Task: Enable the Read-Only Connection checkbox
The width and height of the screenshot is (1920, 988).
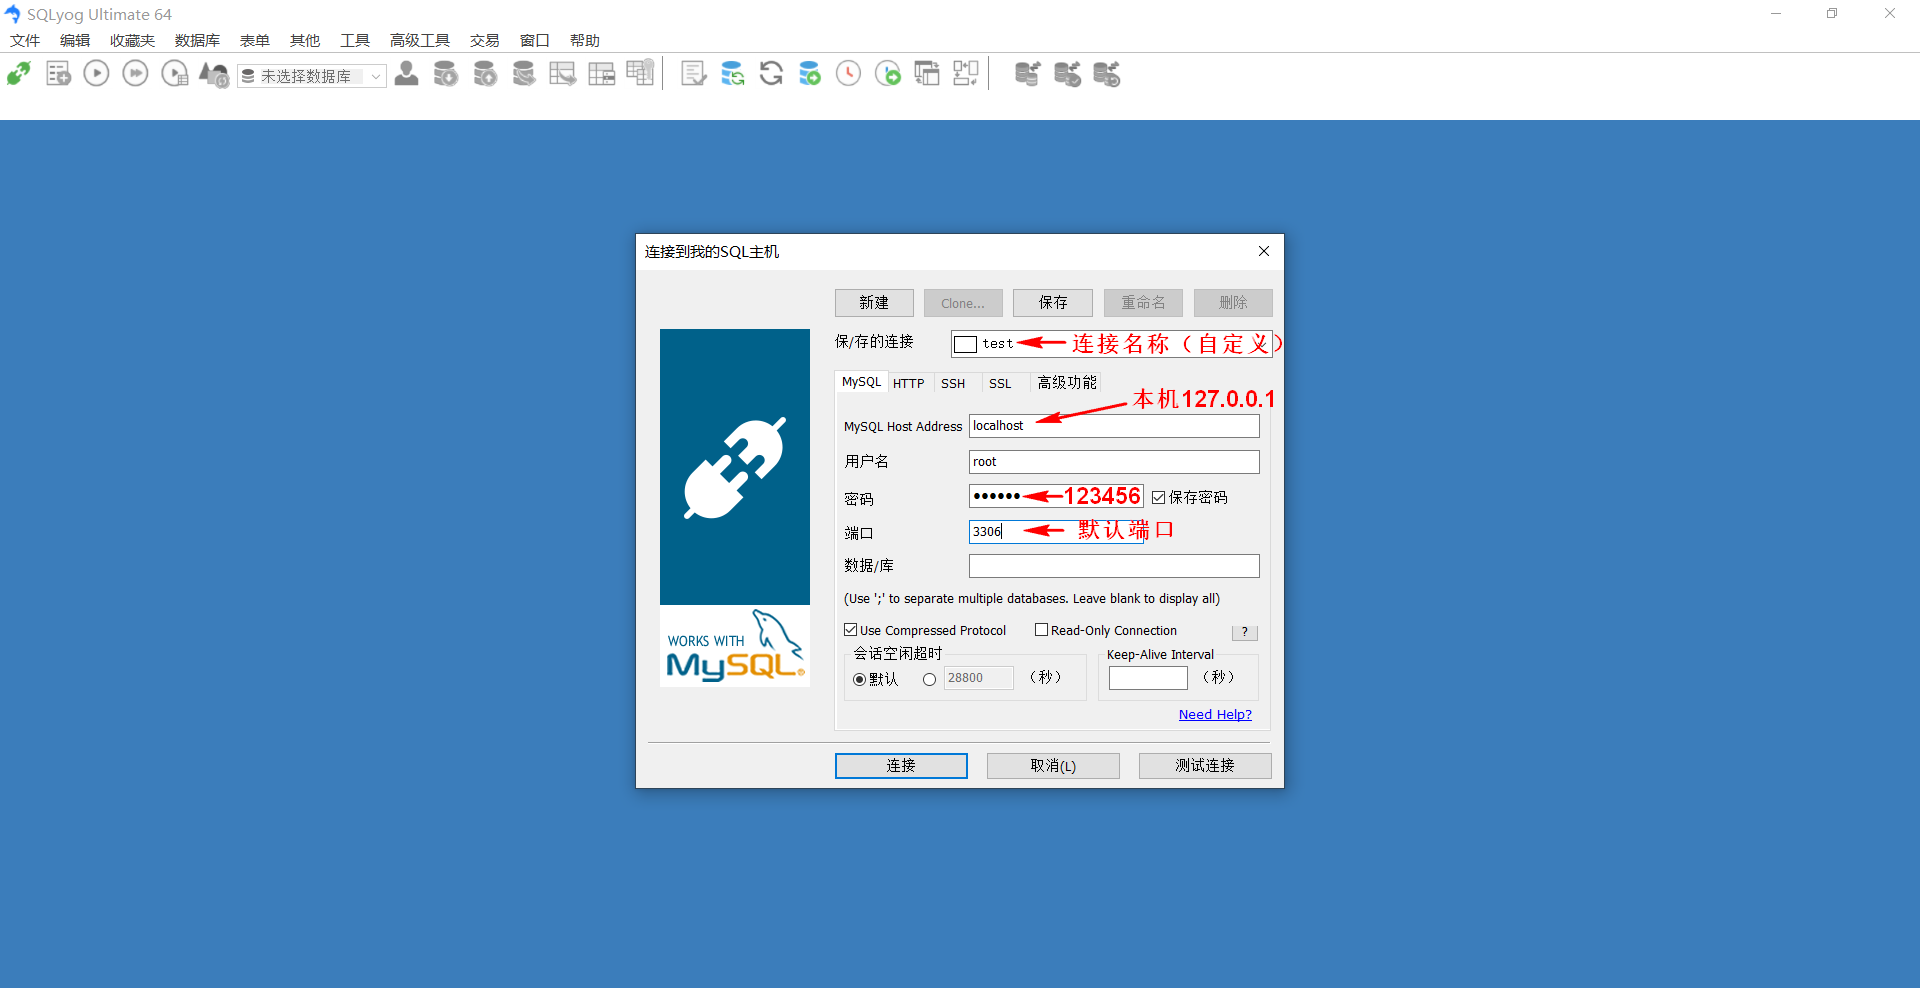Action: click(1041, 630)
